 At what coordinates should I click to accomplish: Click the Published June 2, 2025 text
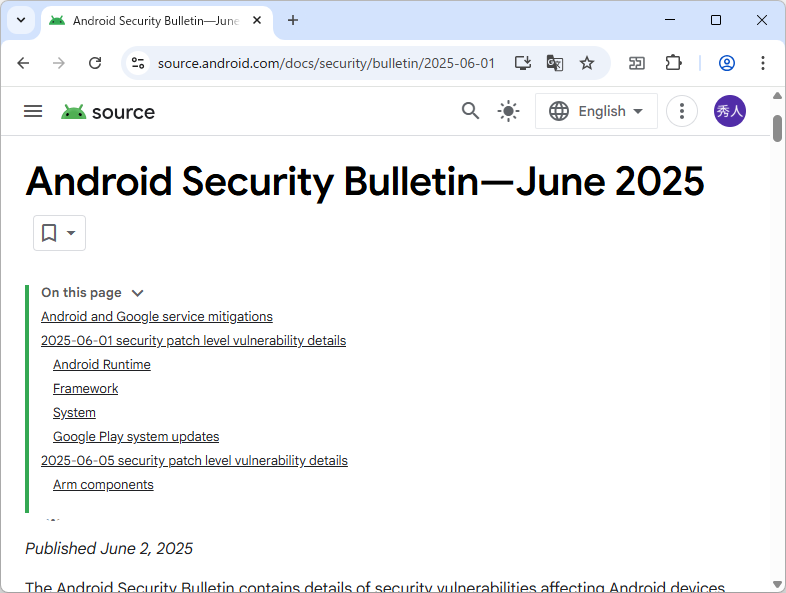point(109,548)
